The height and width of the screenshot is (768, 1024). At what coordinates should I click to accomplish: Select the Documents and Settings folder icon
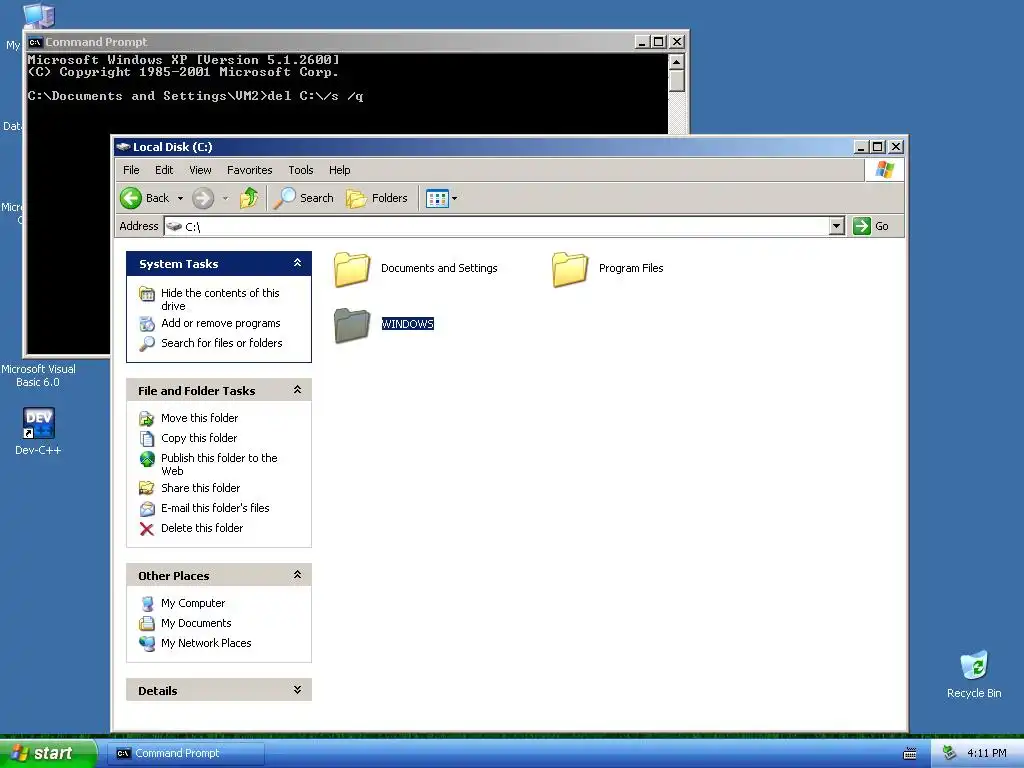click(x=352, y=269)
